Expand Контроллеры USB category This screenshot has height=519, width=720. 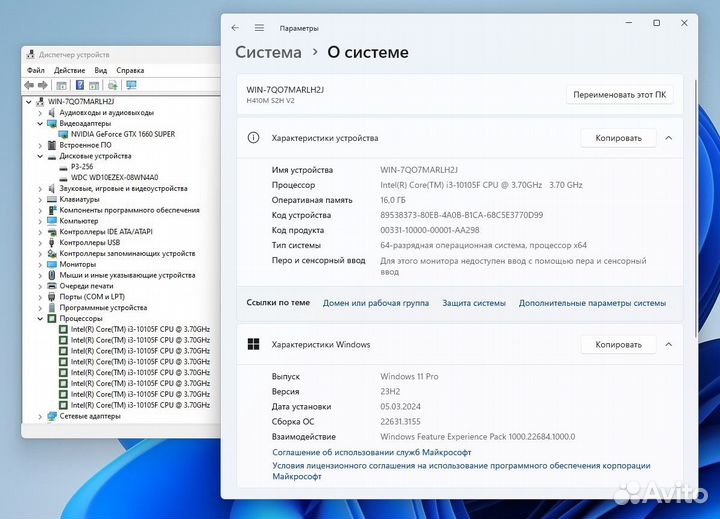(40, 243)
